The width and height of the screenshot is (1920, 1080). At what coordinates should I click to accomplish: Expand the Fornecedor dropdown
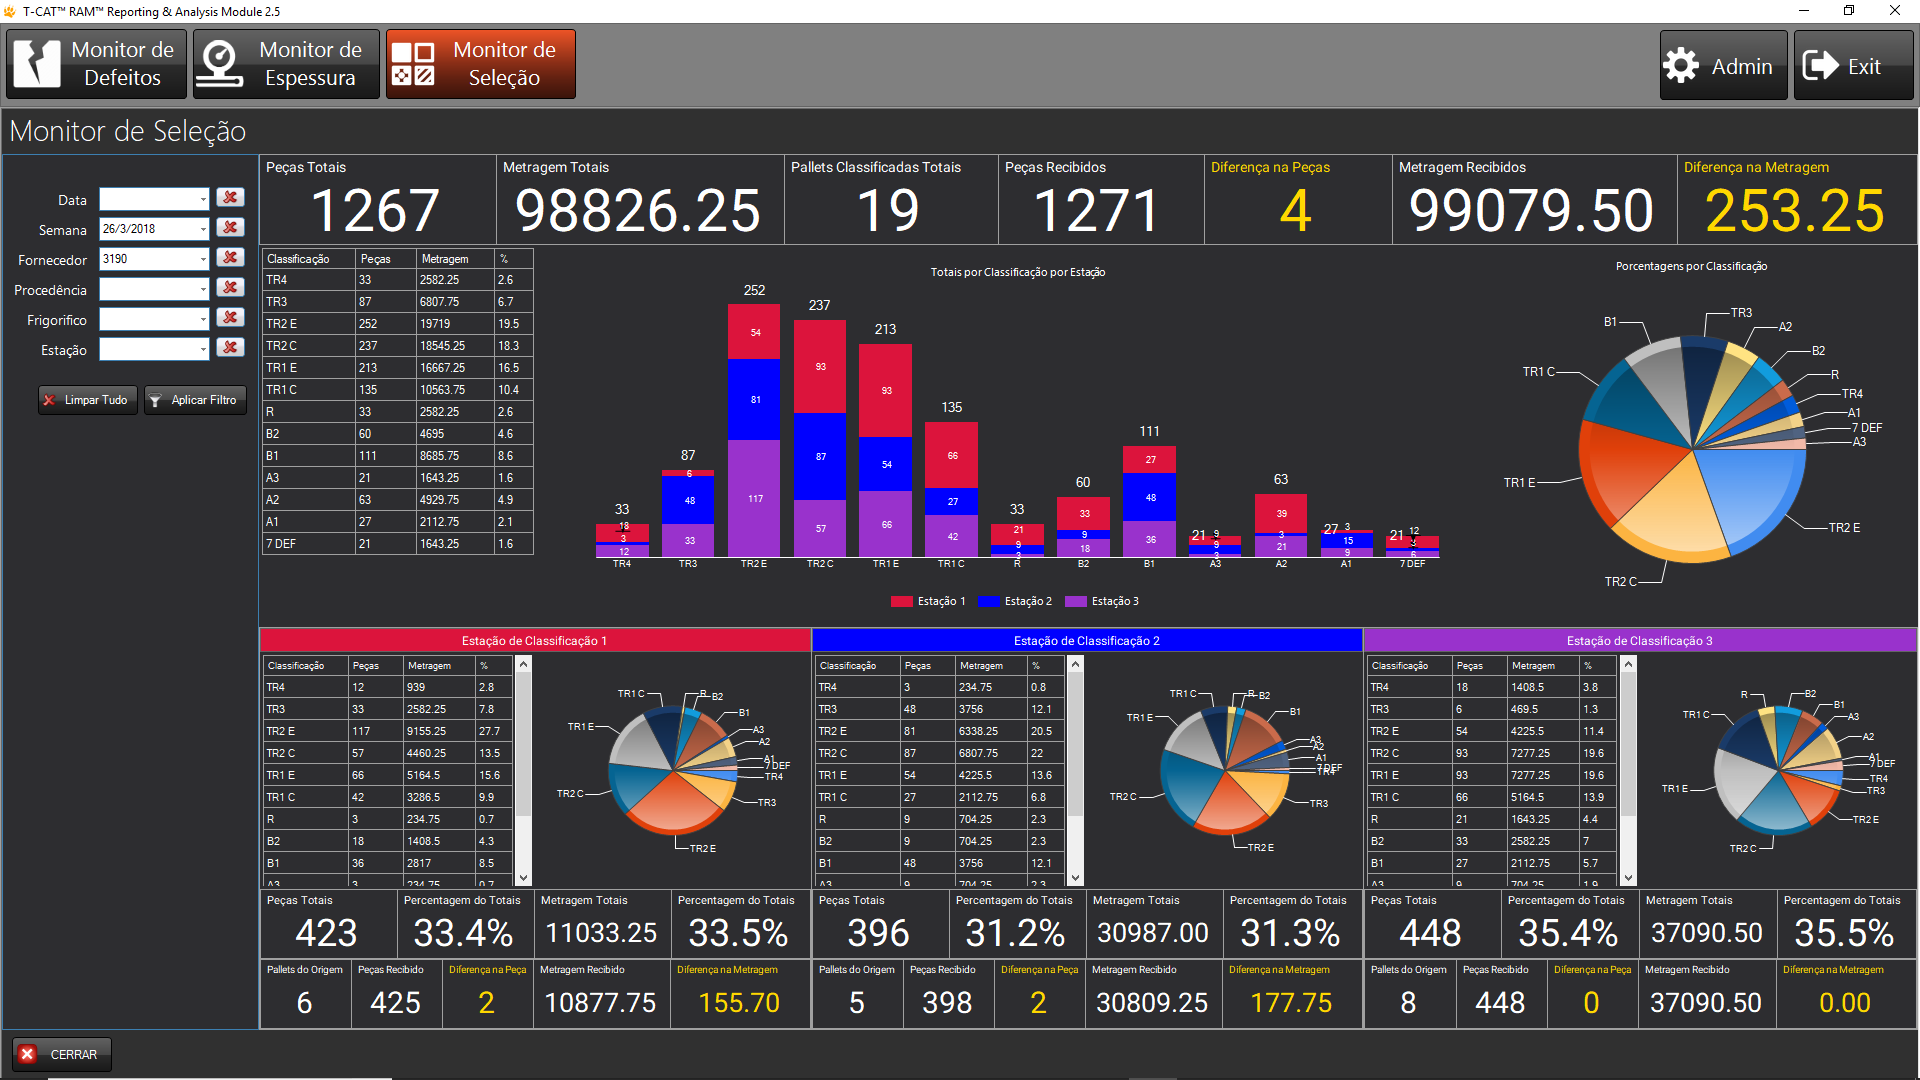(x=203, y=259)
